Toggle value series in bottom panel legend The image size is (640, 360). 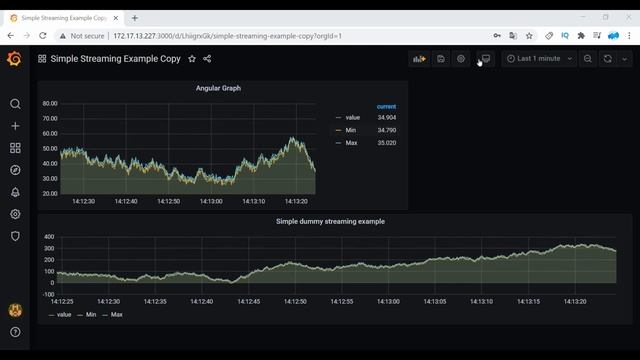click(x=64, y=315)
